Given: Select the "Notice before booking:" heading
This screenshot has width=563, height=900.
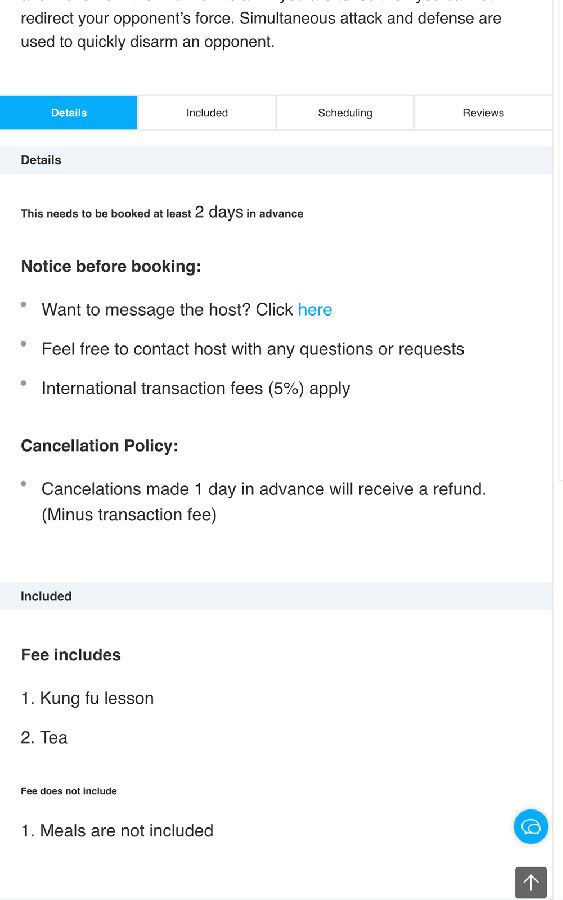Looking at the screenshot, I should 111,266.
